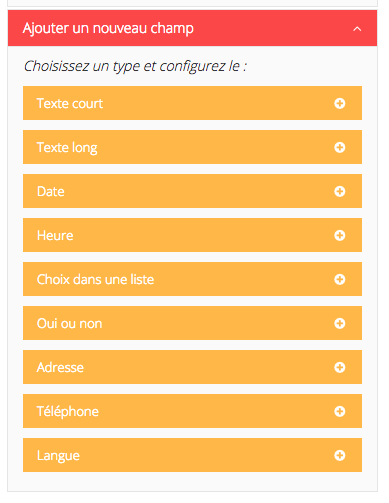The width and height of the screenshot is (389, 503).
Task: Select the Texte long field type
Action: pyautogui.click(x=192, y=147)
